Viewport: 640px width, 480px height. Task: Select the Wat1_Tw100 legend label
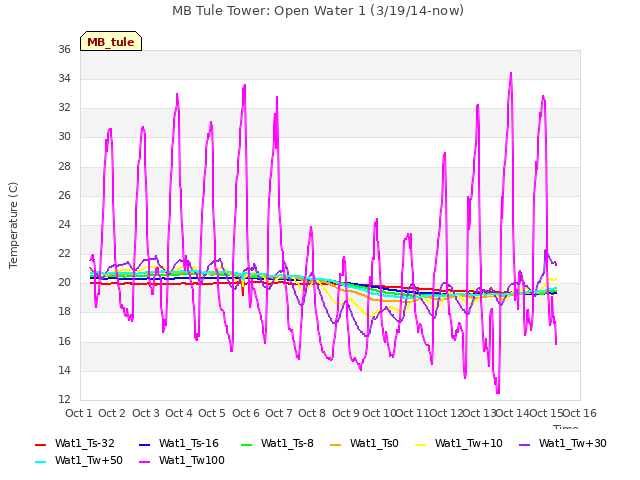[192, 461]
